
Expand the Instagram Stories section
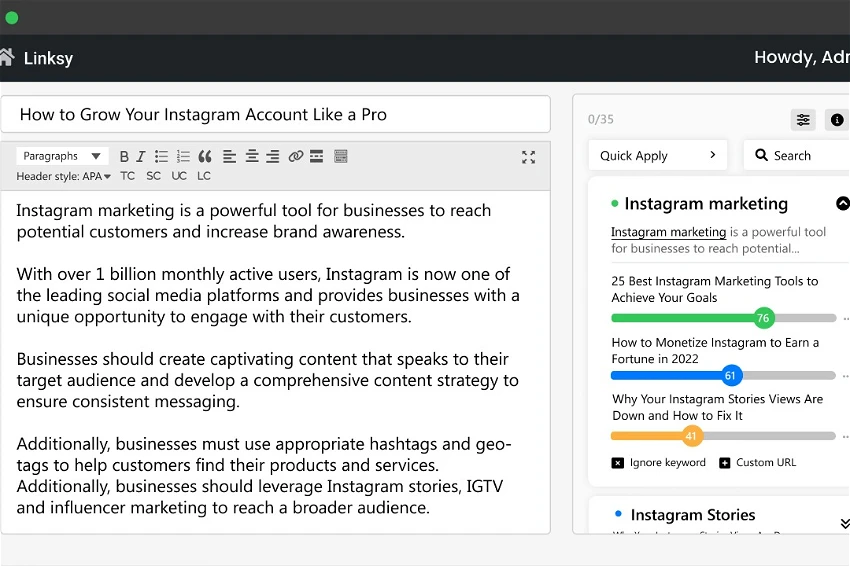click(x=843, y=522)
